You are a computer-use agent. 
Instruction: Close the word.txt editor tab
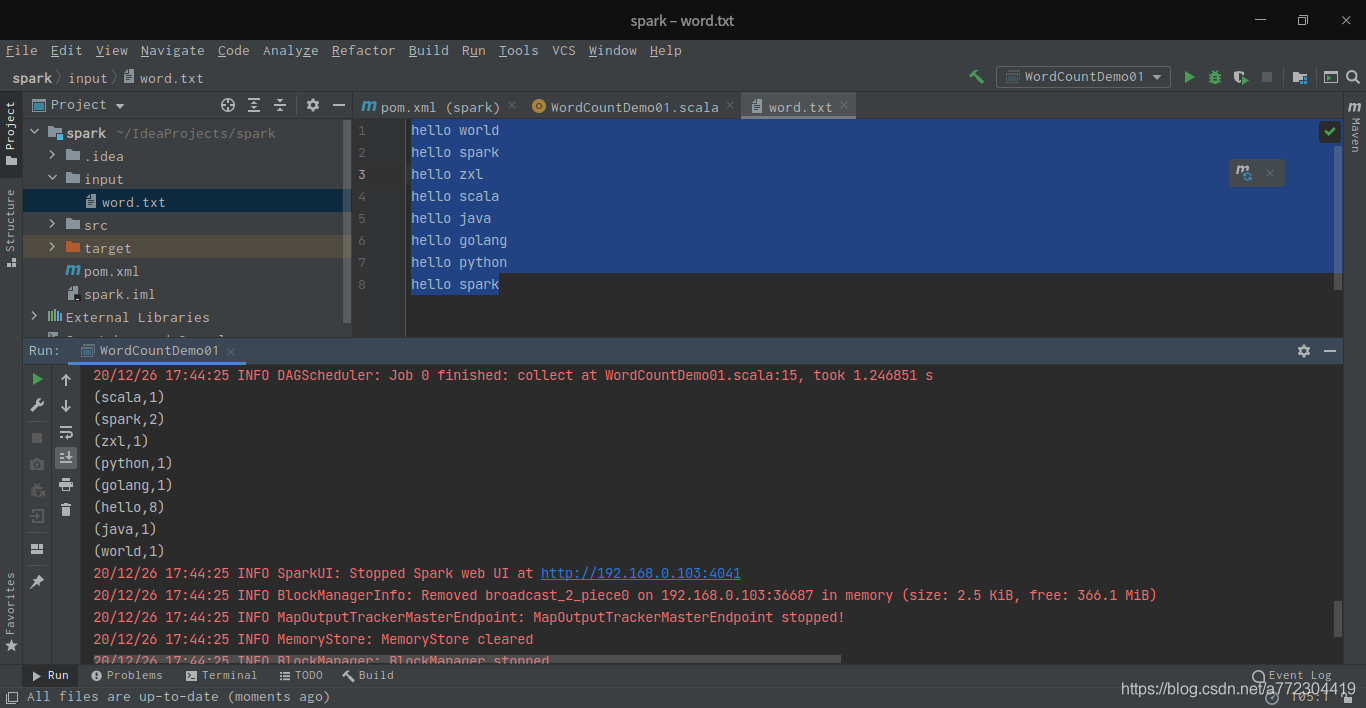click(845, 105)
